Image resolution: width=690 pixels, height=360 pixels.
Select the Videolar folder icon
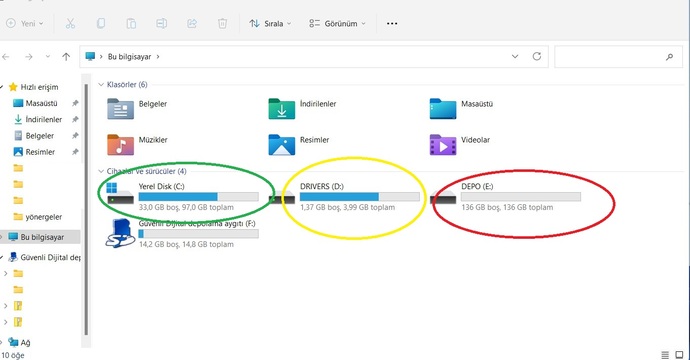pos(443,145)
